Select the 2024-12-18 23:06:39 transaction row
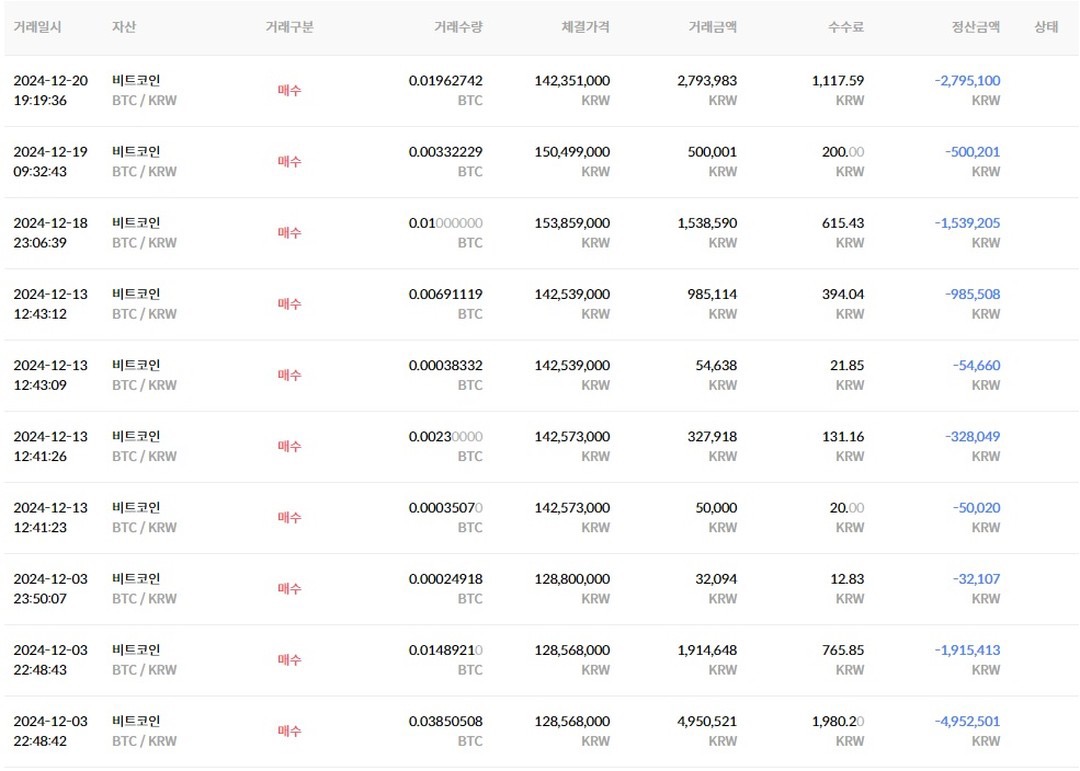This screenshot has height=771, width=1080. [541, 233]
